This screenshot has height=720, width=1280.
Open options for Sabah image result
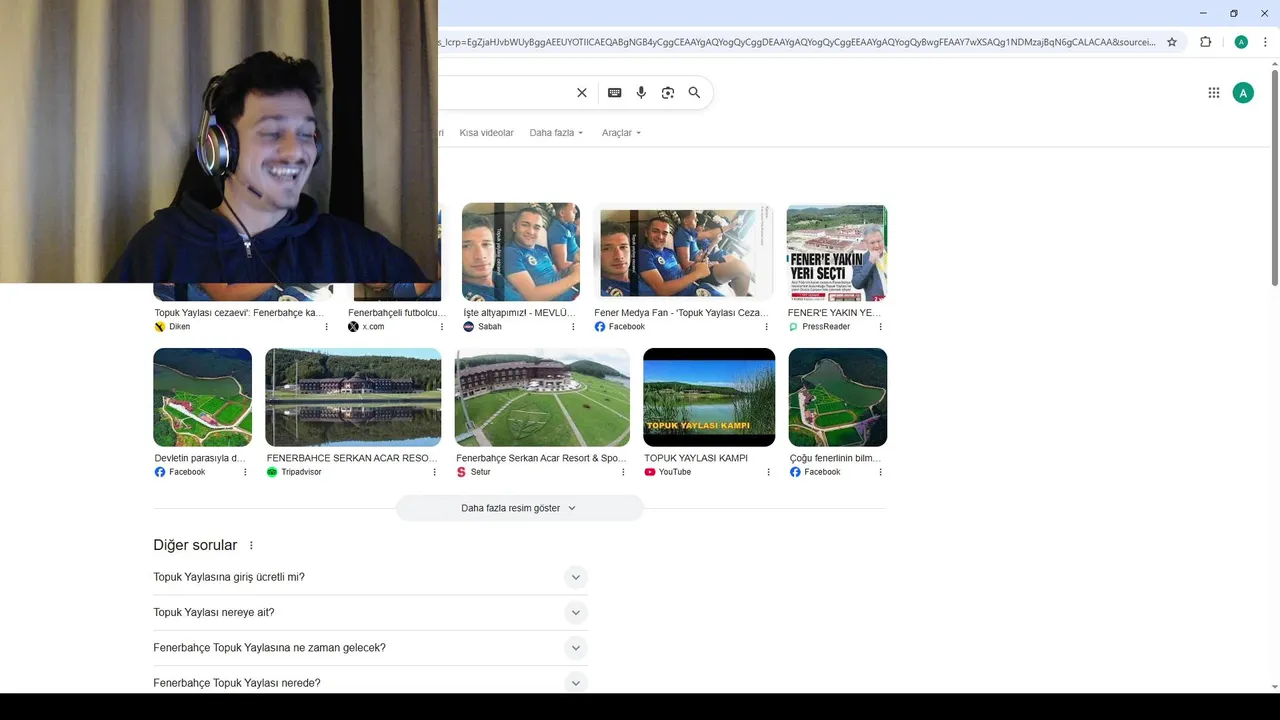[573, 327]
